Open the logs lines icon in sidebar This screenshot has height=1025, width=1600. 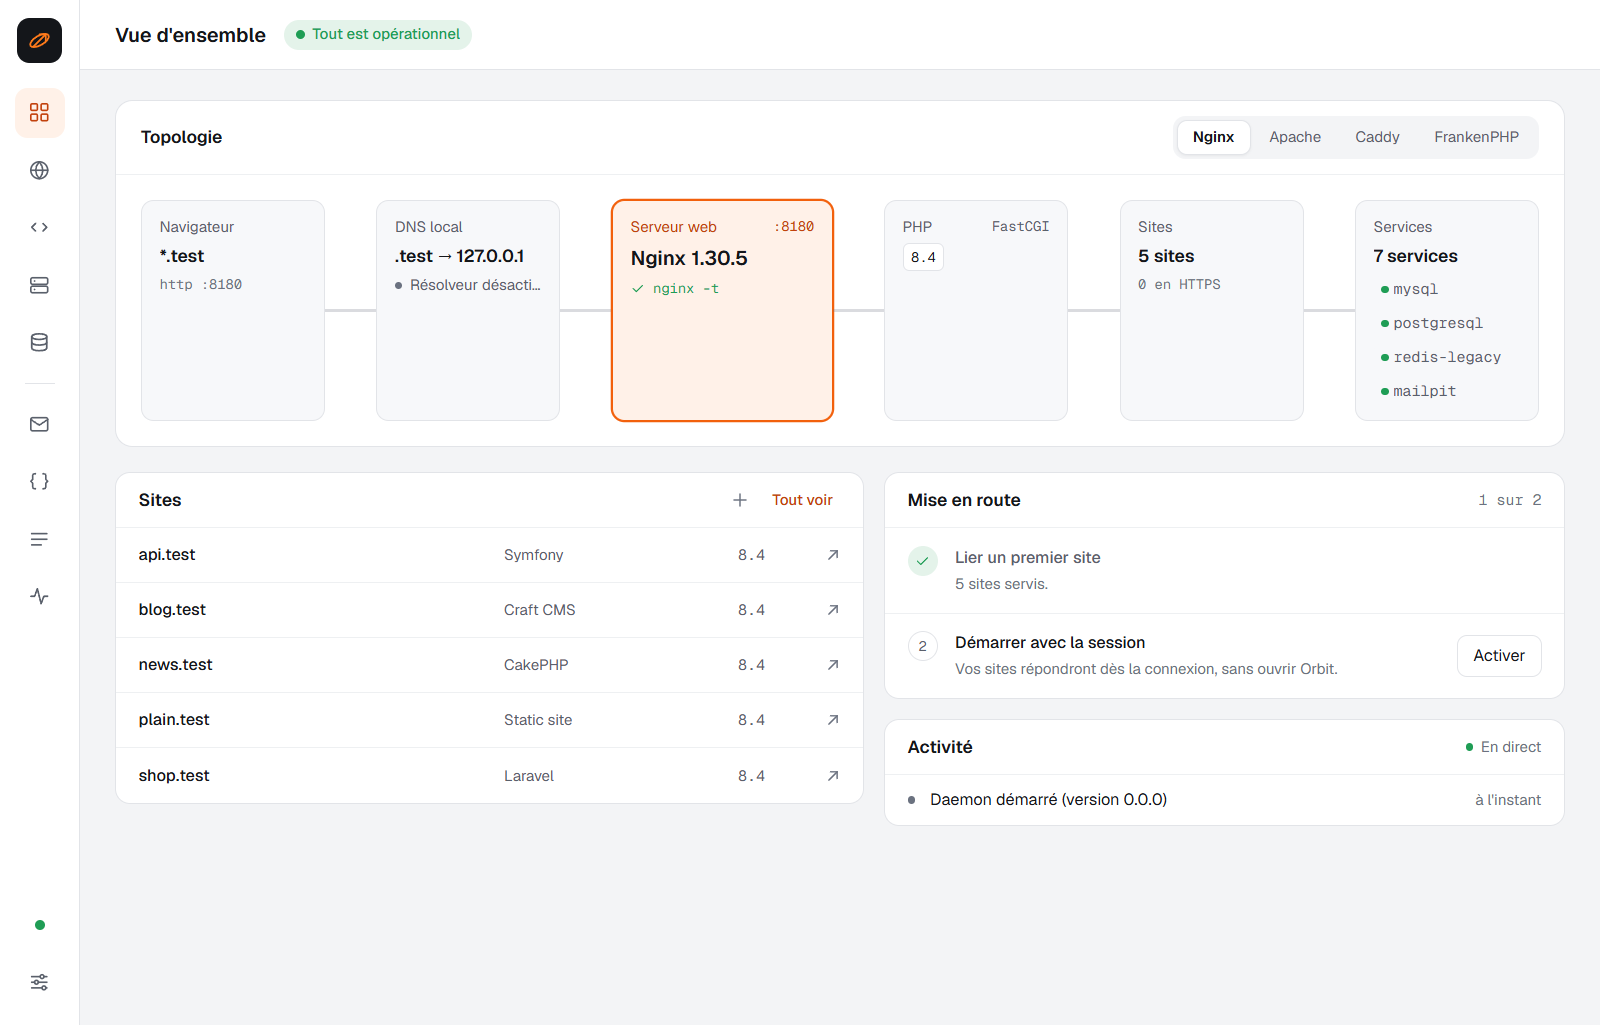pyautogui.click(x=39, y=539)
